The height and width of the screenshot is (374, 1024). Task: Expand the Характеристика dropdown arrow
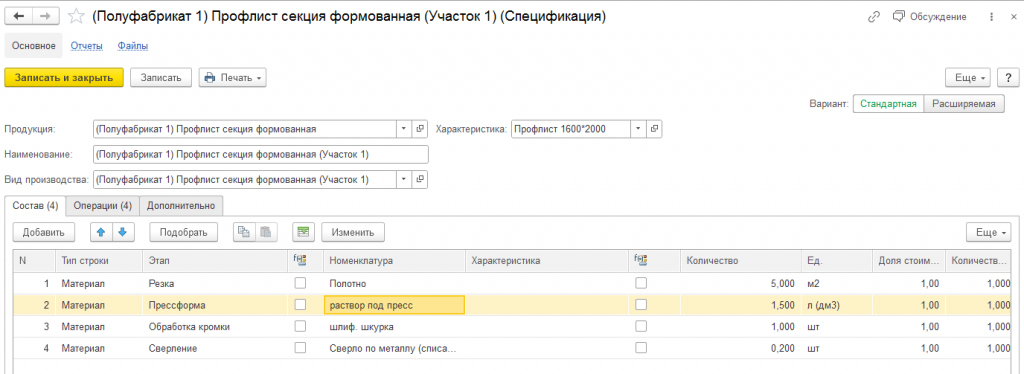pos(638,129)
